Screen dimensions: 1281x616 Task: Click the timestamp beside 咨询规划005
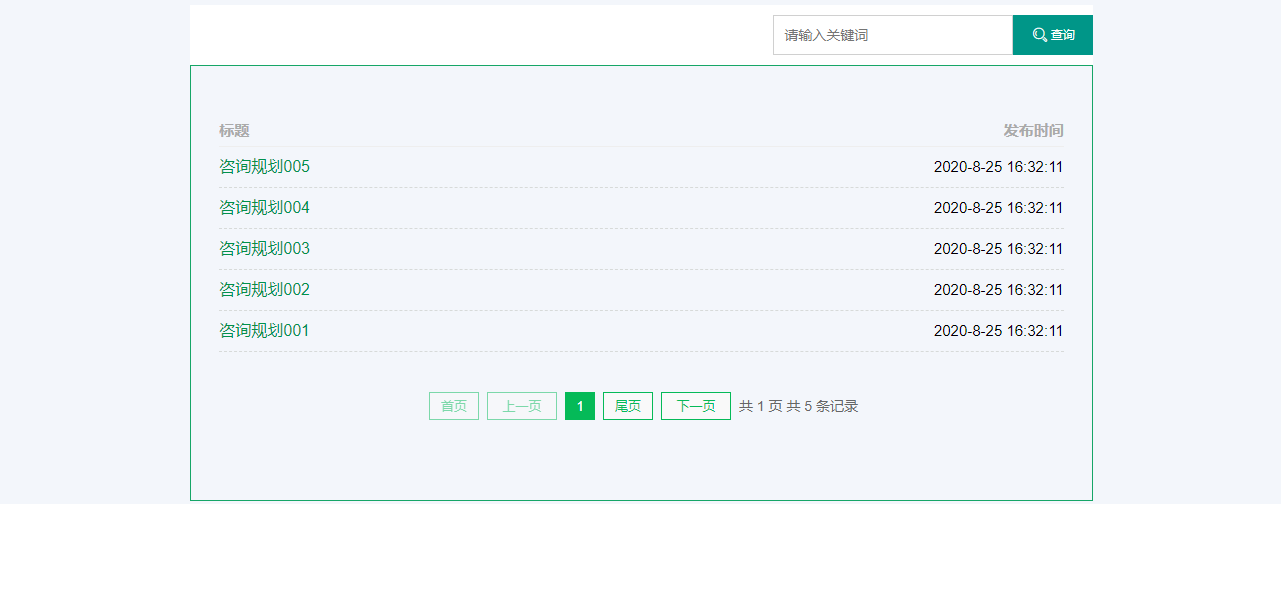[998, 167]
